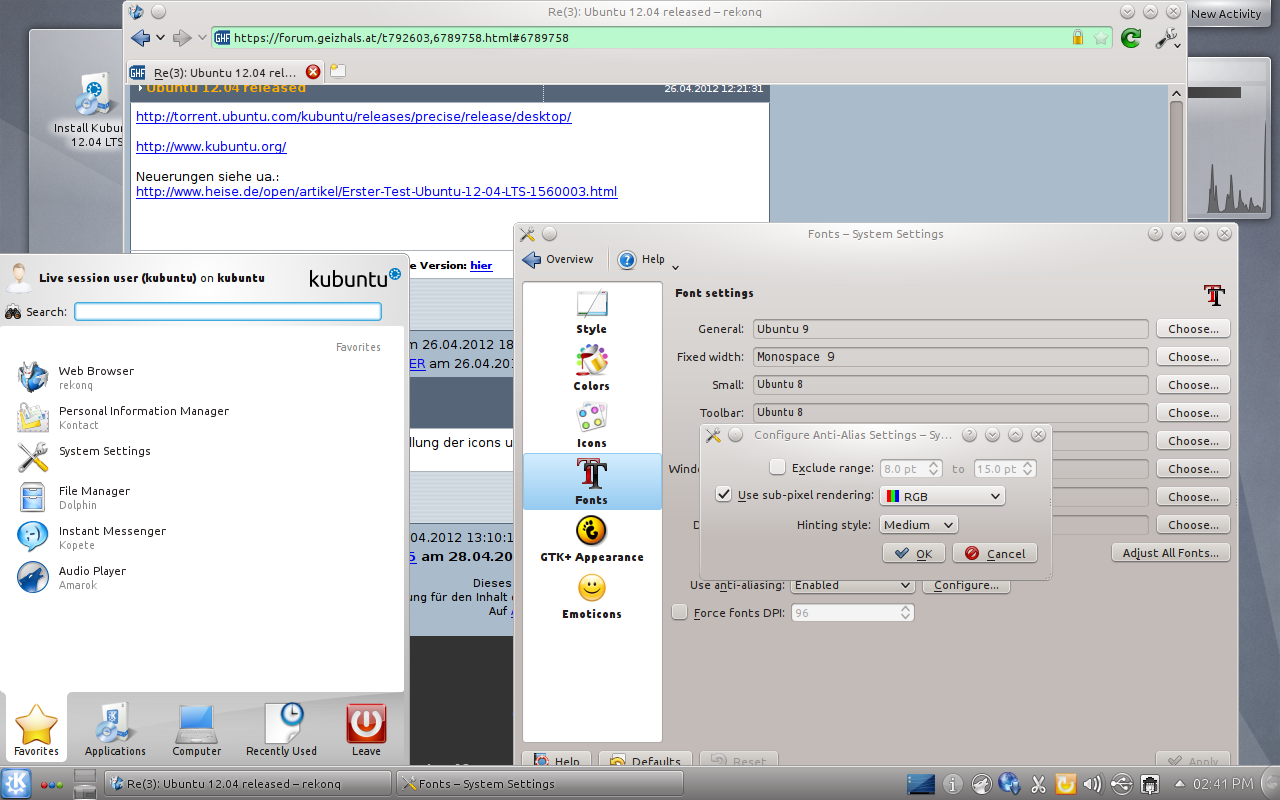Open the Icons settings module
The width and height of the screenshot is (1280, 800).
[591, 426]
